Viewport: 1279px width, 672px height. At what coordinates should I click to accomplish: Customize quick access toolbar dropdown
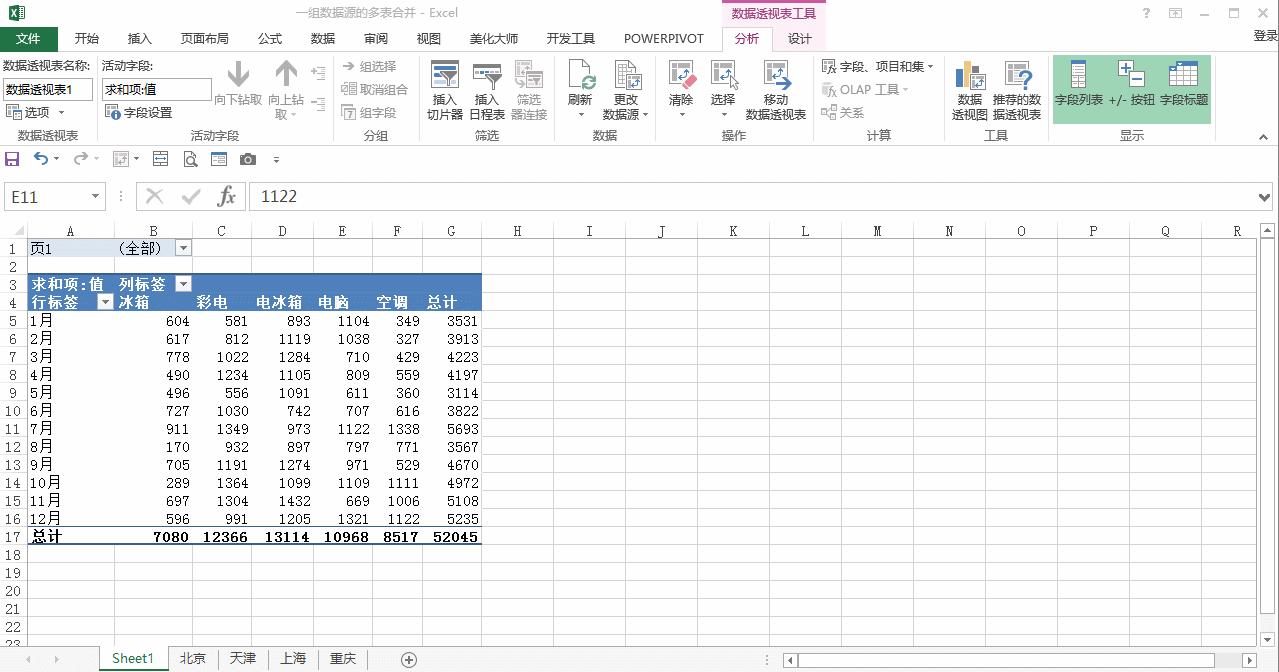[276, 160]
